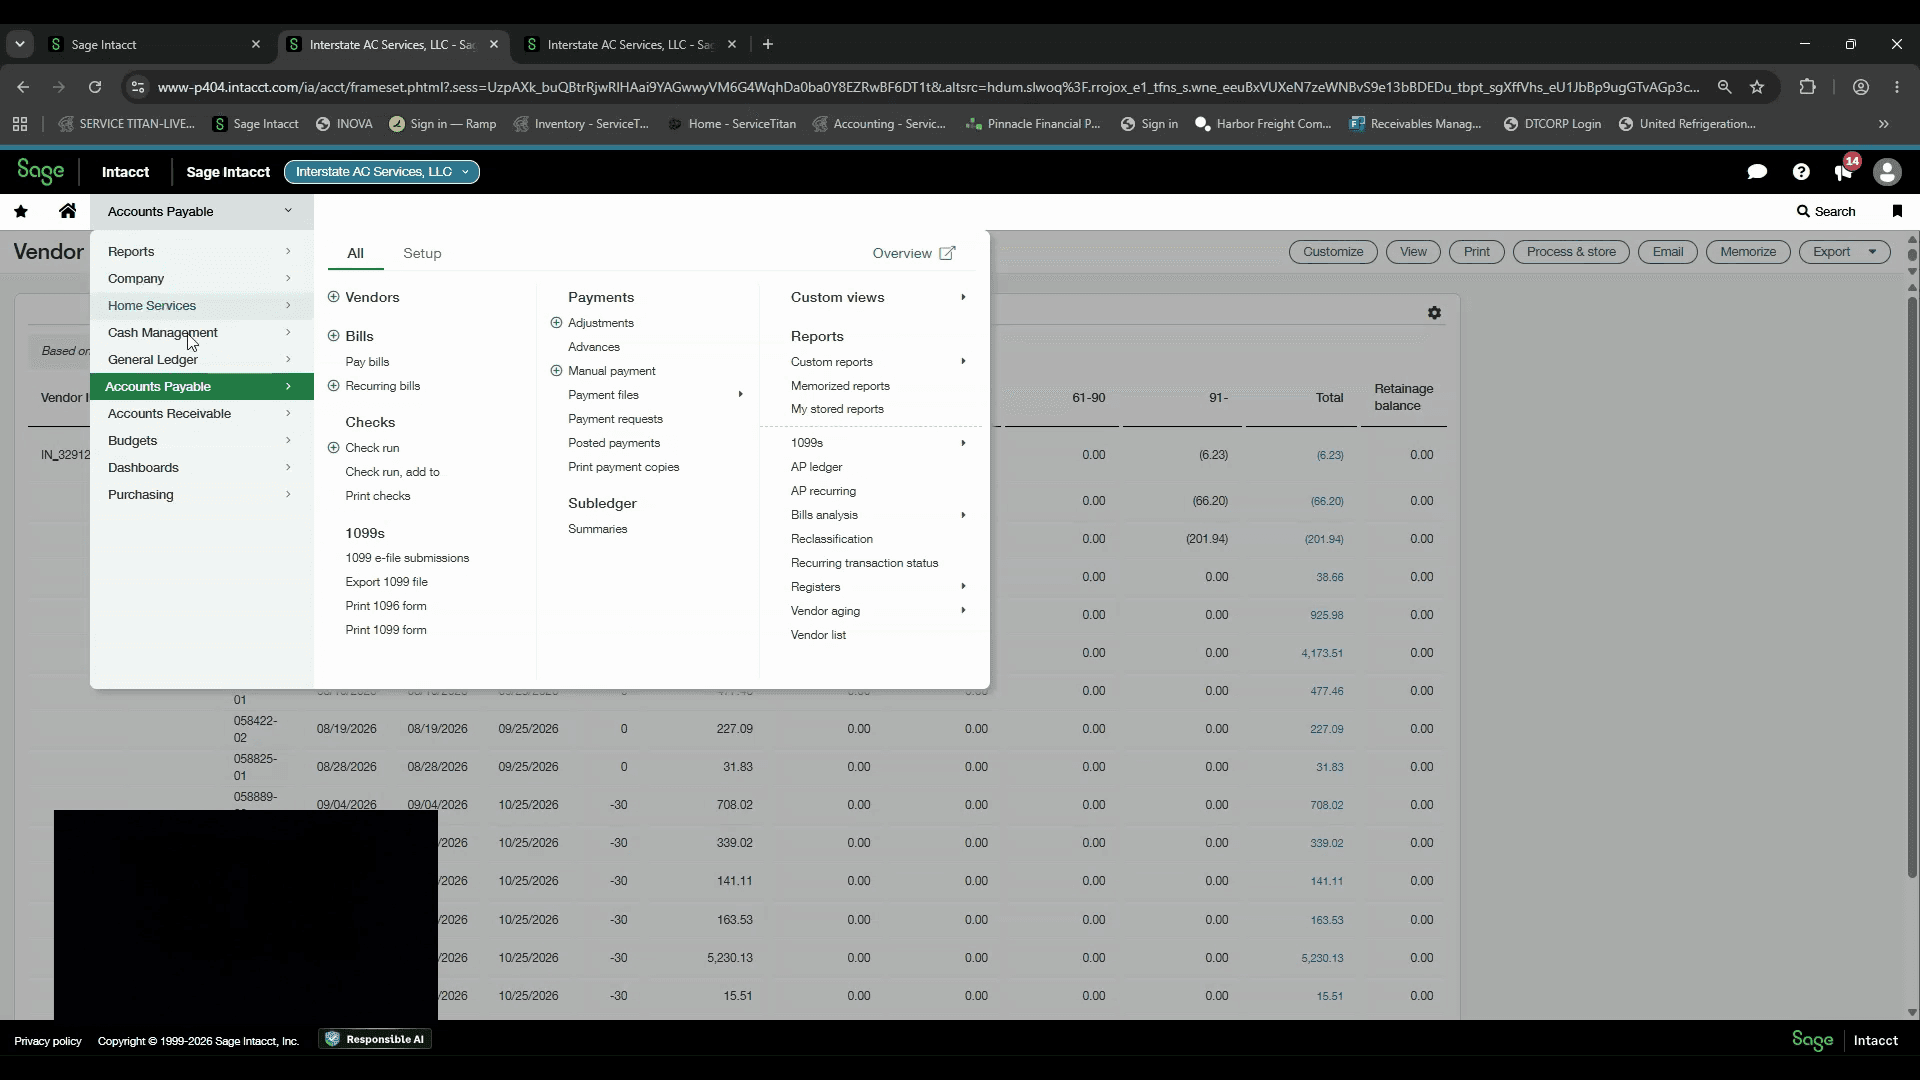1920x1080 pixels.
Task: Open the Export dropdown arrow
Action: [x=1873, y=252]
